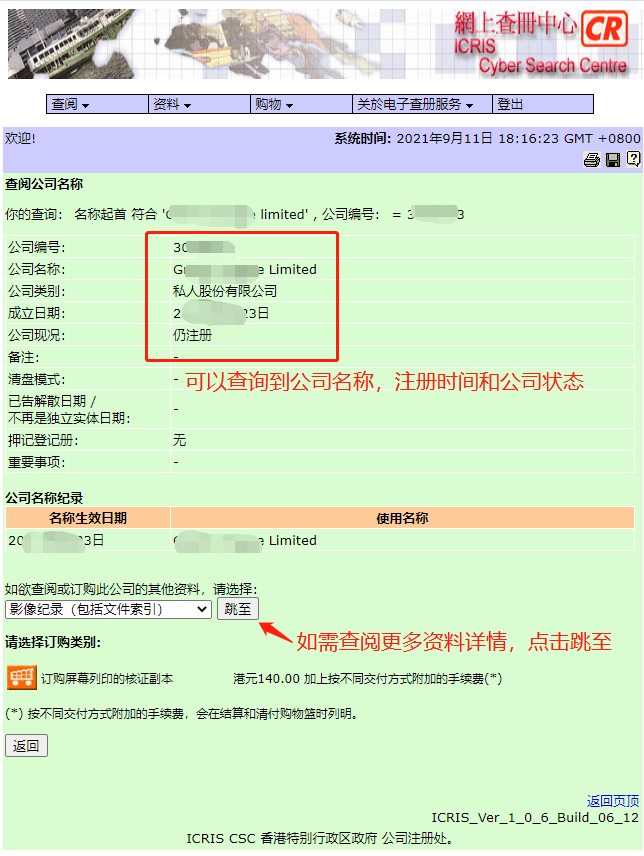This screenshot has height=856, width=644.
Task: Click the 成立日期: label
Action: coord(37,313)
